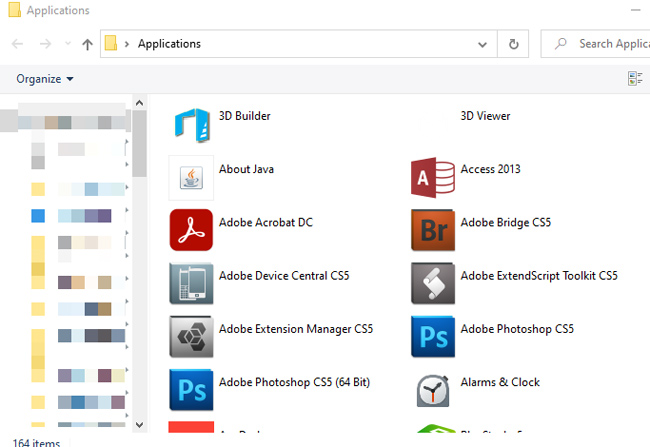Click the Refresh button
650x447 pixels.
[514, 44]
